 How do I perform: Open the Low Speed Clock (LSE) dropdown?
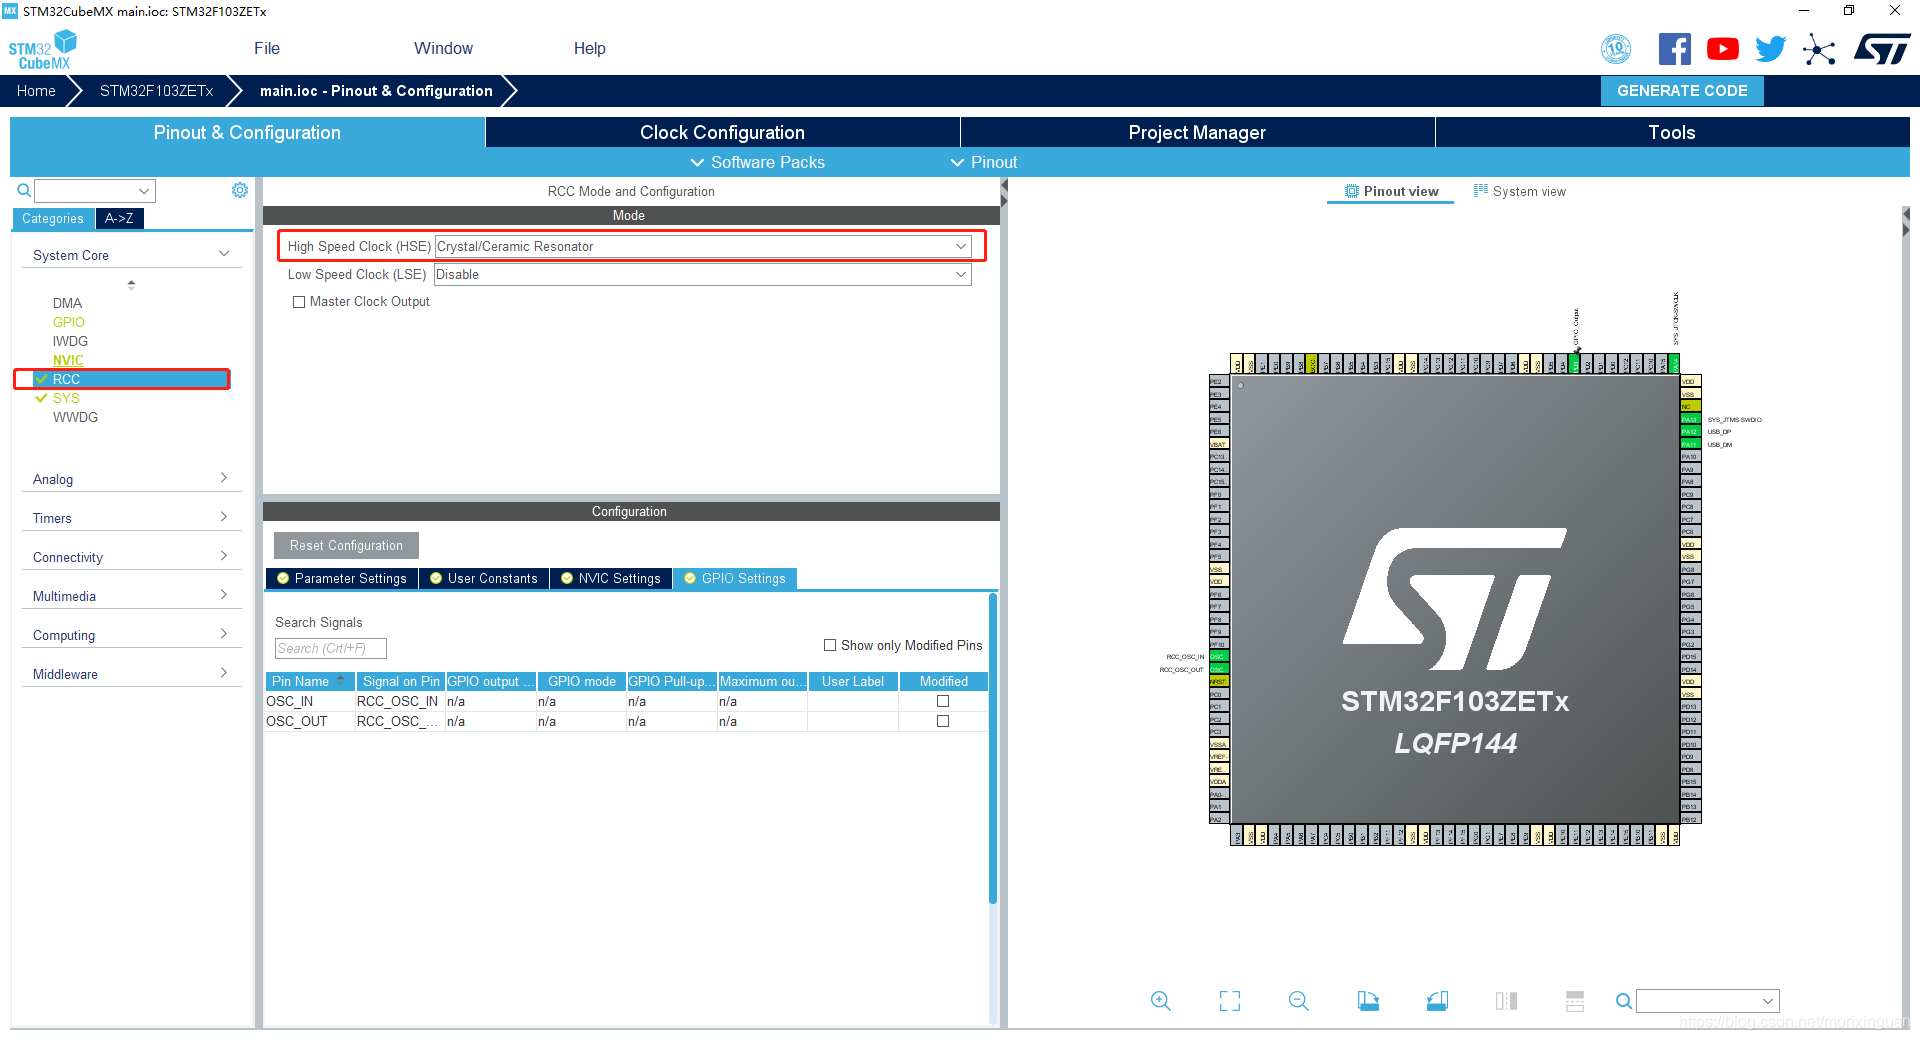(x=959, y=274)
